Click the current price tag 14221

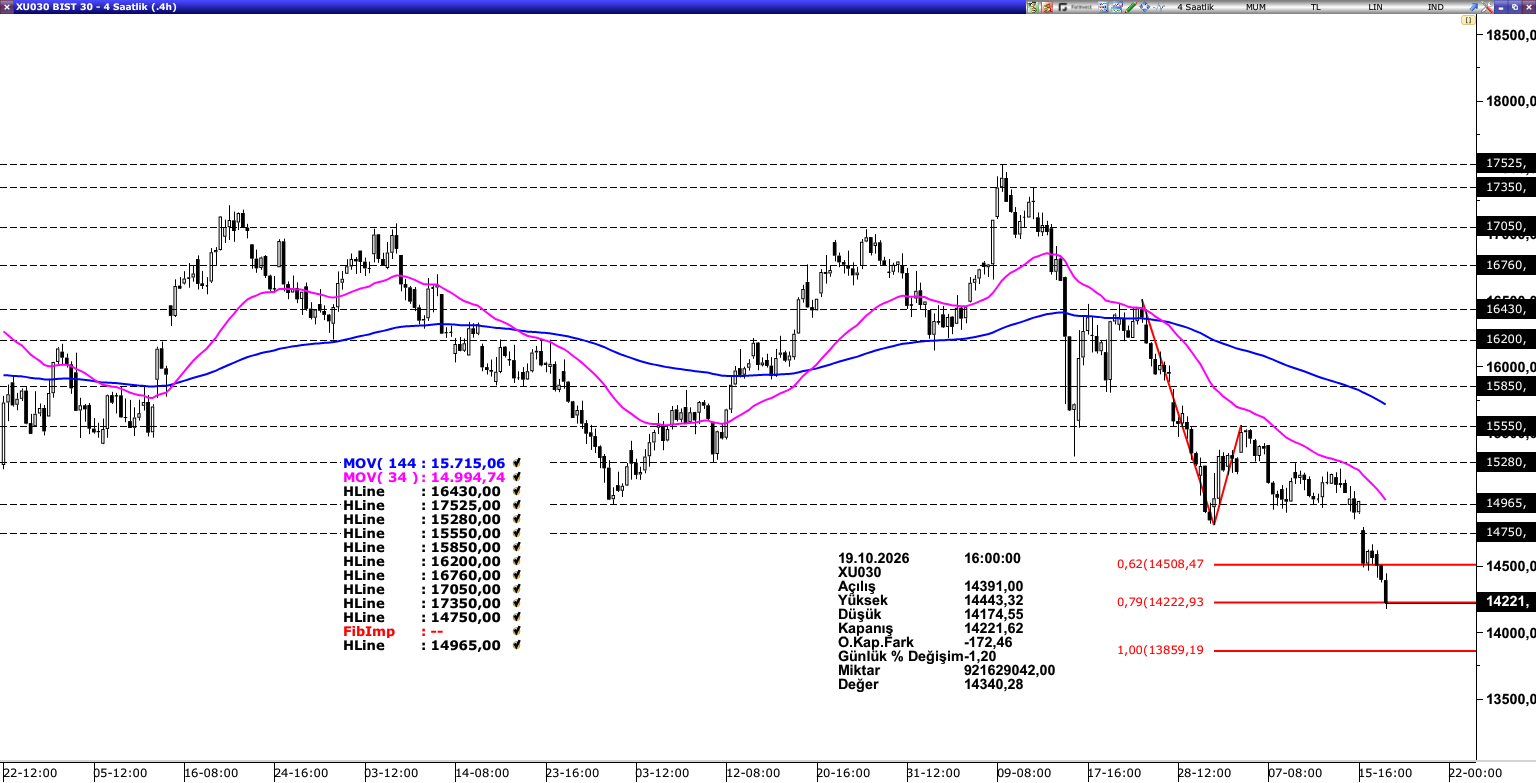(1506, 601)
